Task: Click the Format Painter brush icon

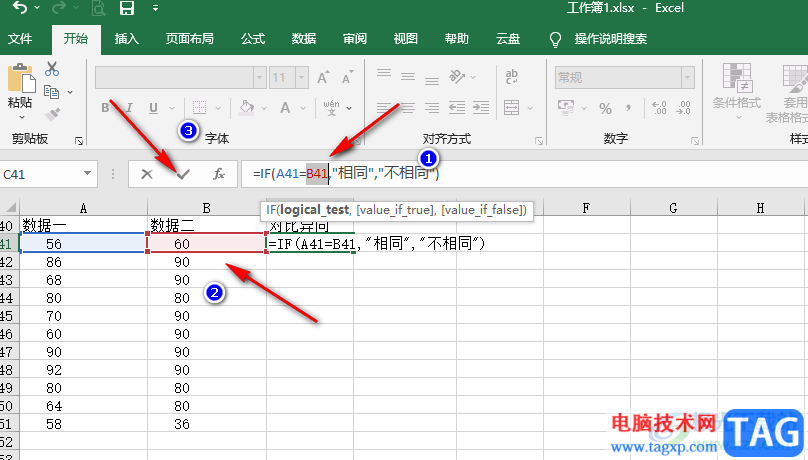Action: coord(52,114)
